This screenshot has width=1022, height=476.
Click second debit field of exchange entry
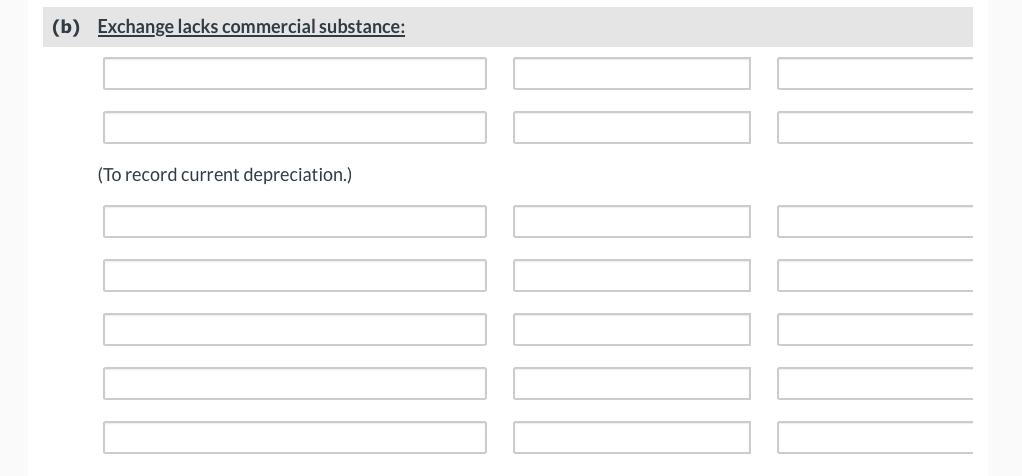tap(631, 275)
